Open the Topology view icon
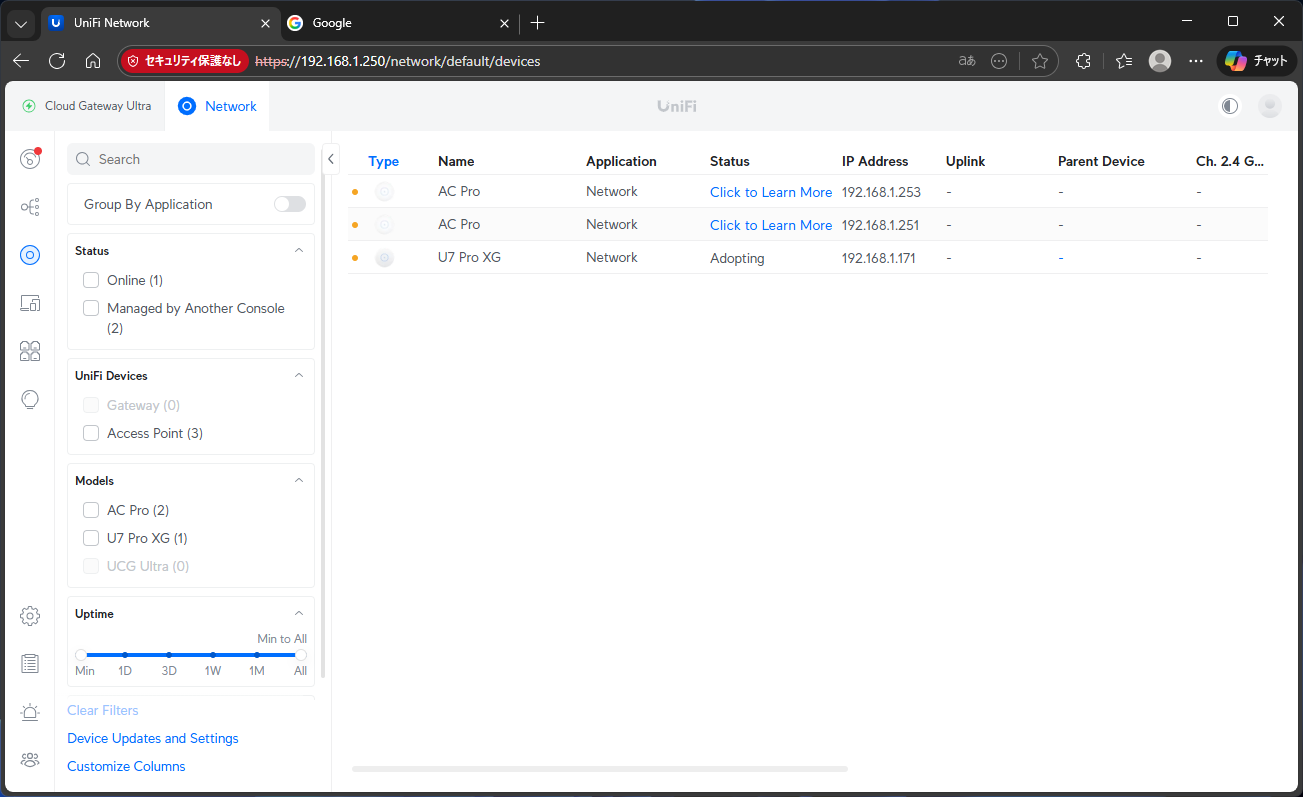This screenshot has width=1303, height=797. pos(30,207)
